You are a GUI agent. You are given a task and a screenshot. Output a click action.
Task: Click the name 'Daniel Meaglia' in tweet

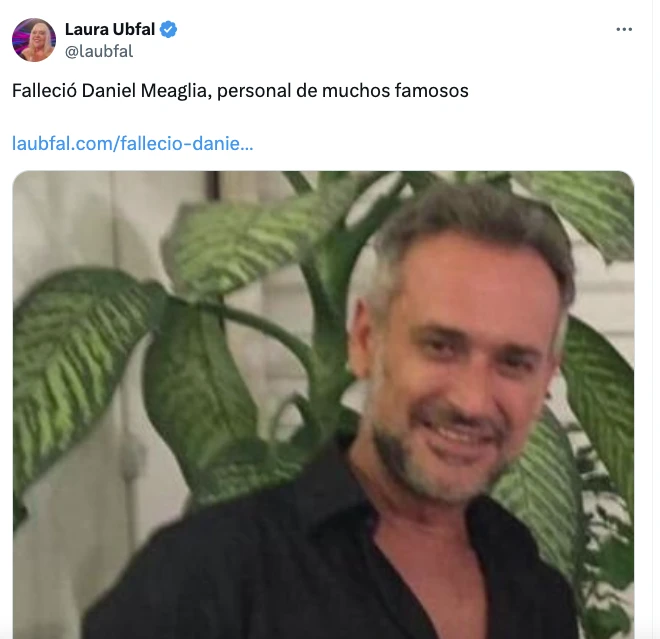(x=144, y=91)
